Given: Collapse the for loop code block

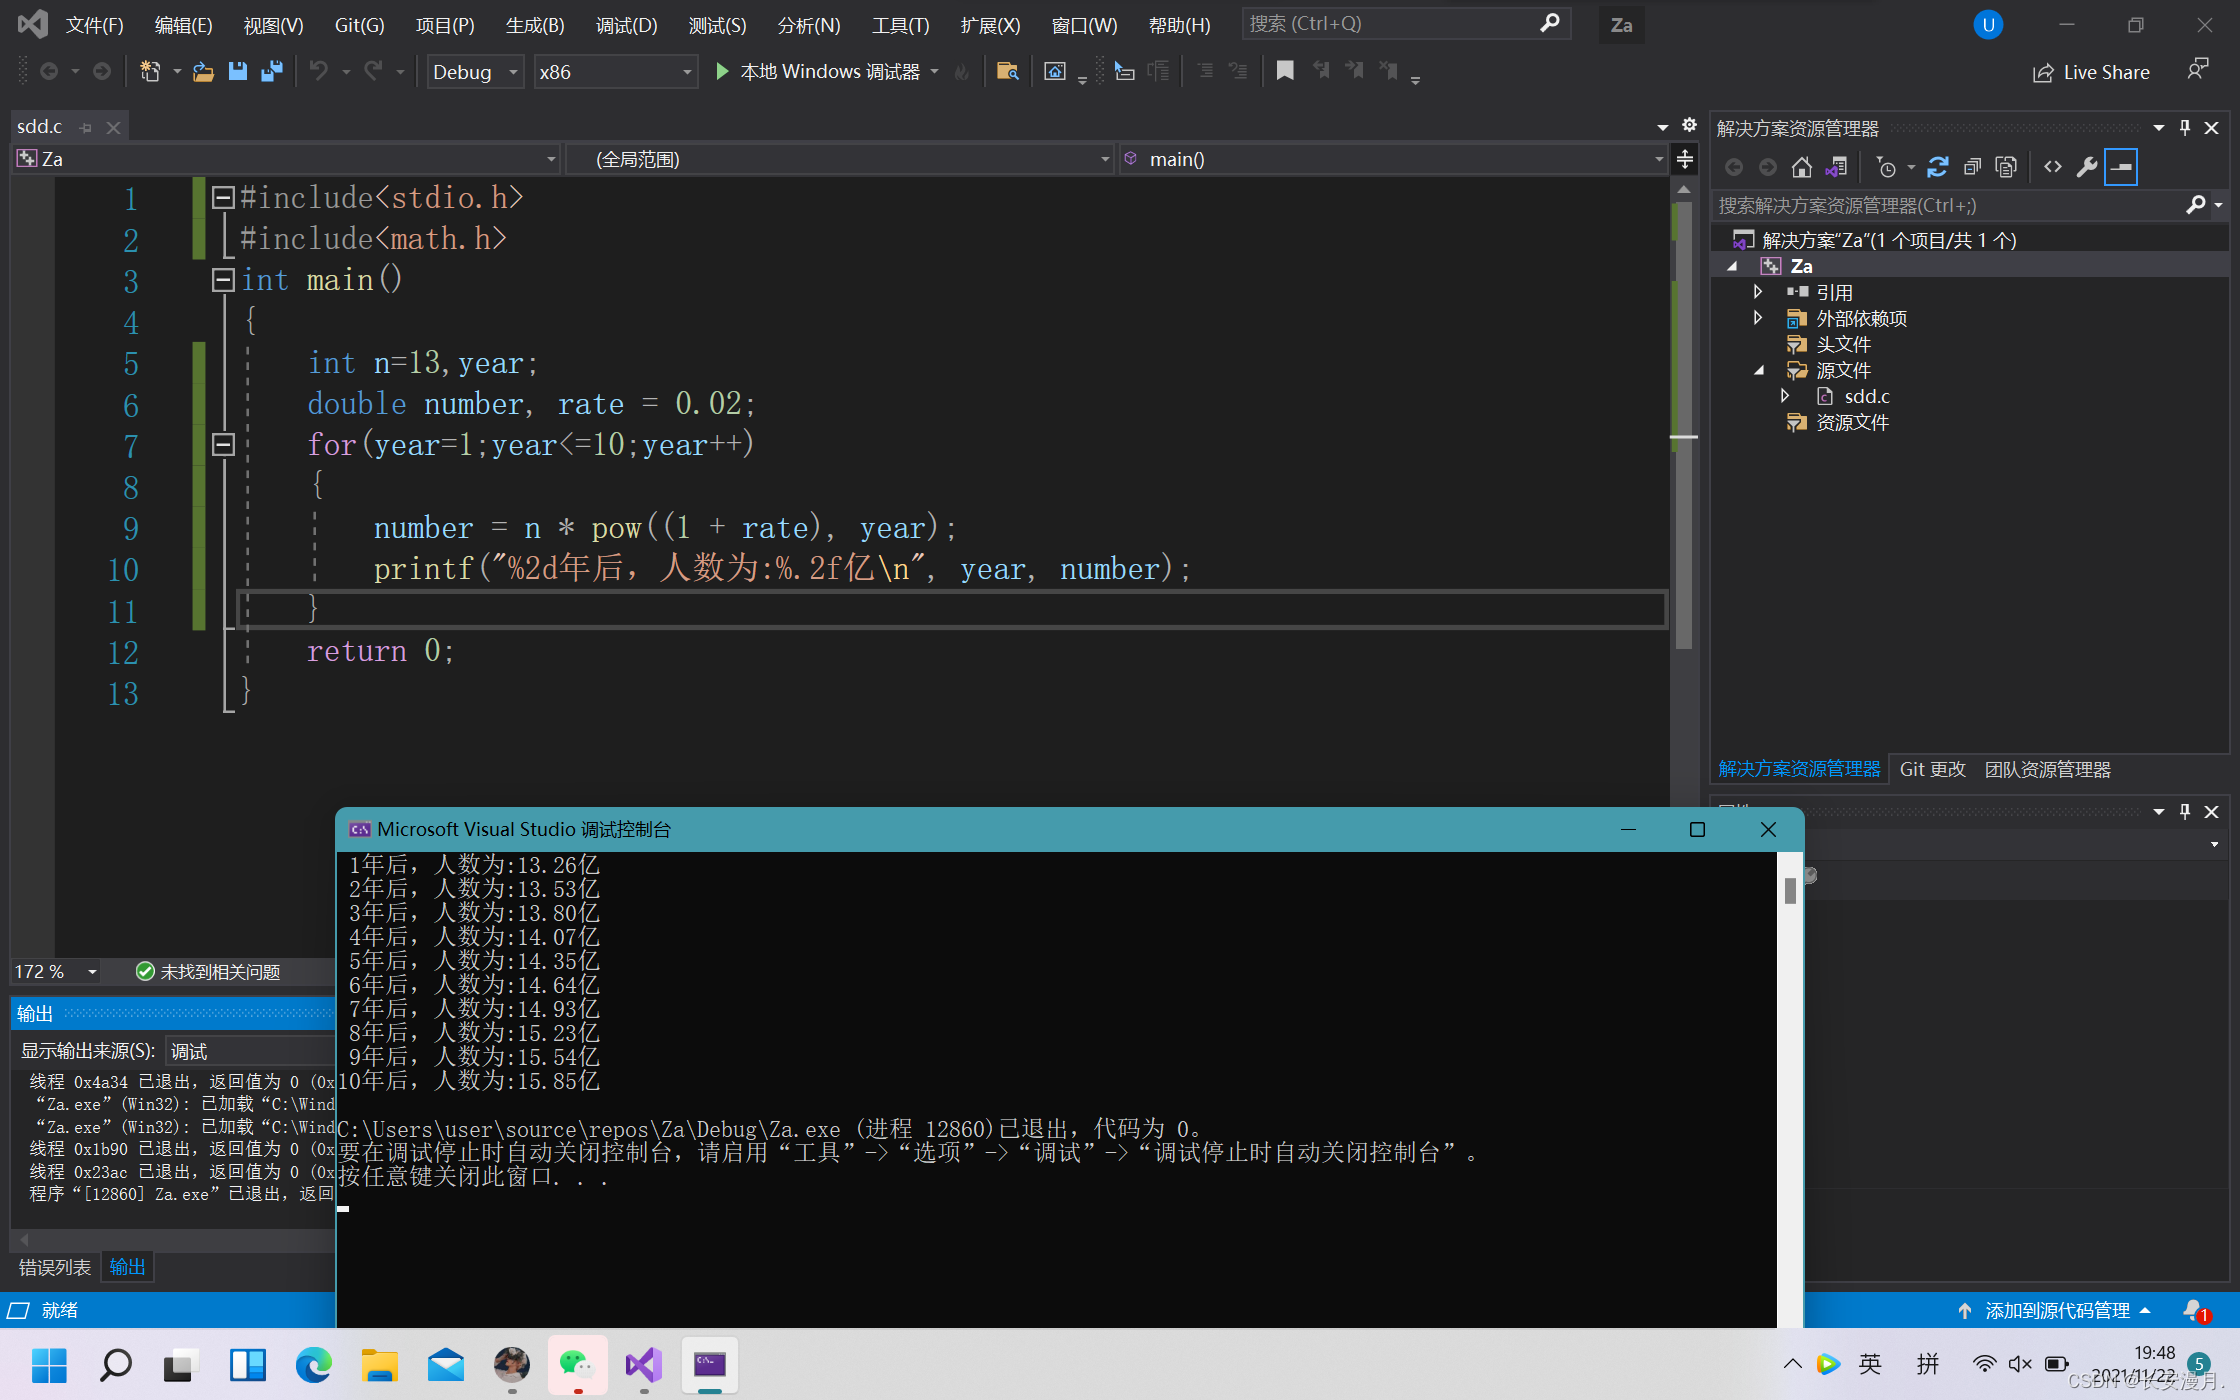Looking at the screenshot, I should coord(224,444).
